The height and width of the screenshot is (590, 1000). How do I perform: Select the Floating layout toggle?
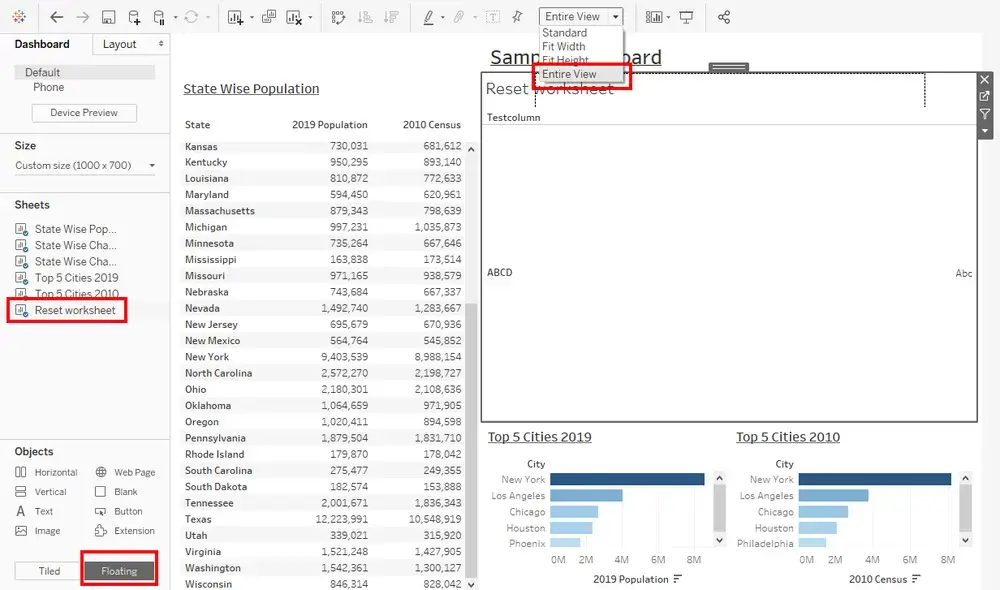click(x=119, y=571)
